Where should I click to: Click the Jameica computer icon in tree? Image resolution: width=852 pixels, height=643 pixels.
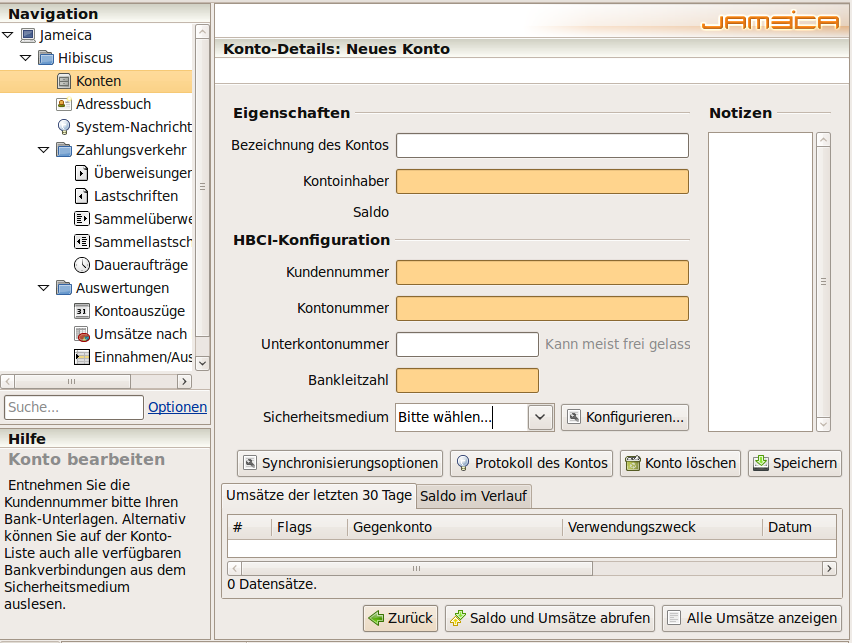click(x=28, y=35)
